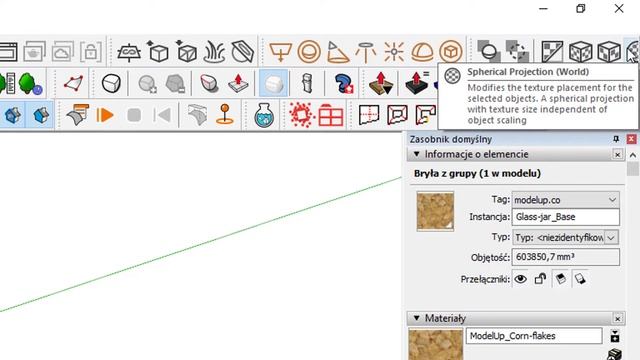Viewport: 640px width, 360px height.
Task: Pin the Zasobnik domyślny tray
Action: pyautogui.click(x=616, y=139)
